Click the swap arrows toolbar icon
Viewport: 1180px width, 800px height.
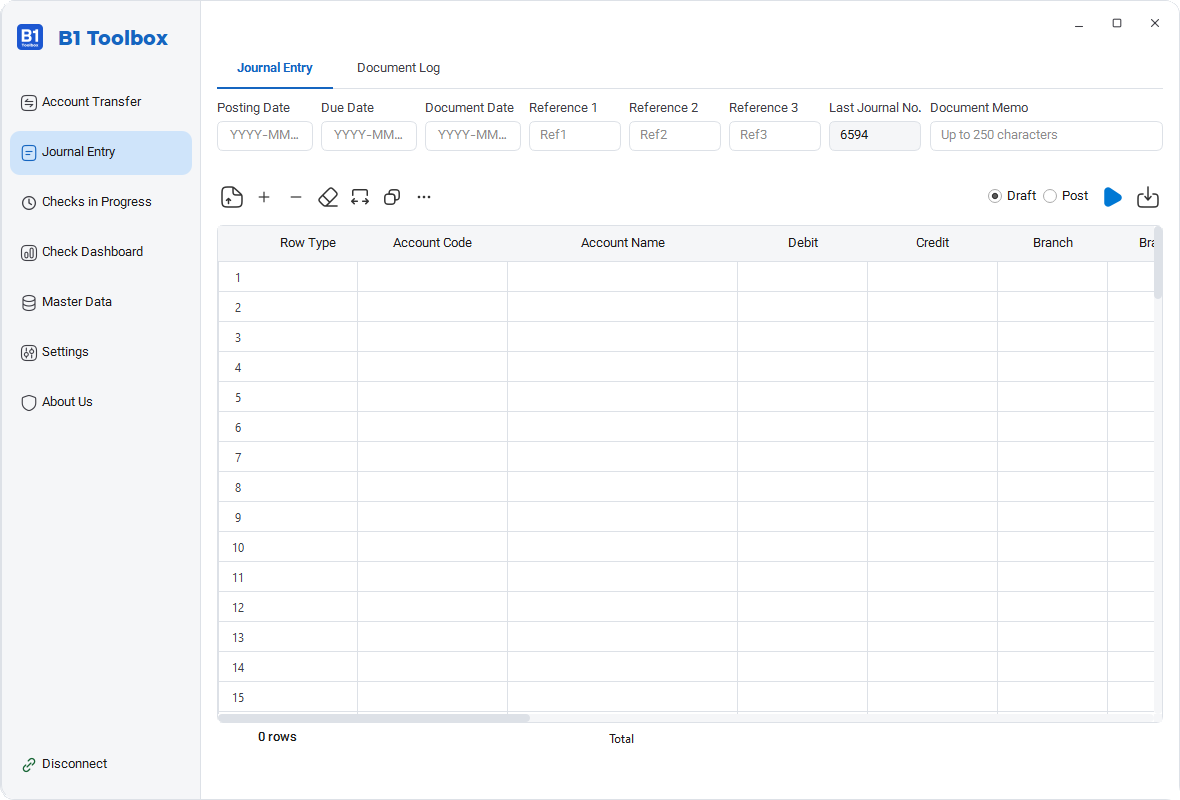[360, 197]
